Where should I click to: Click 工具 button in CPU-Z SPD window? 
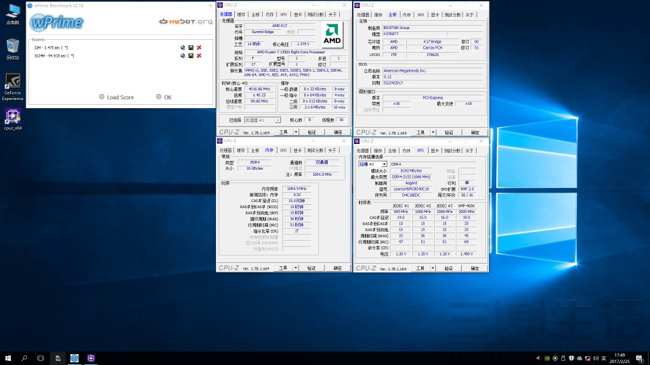pyautogui.click(x=420, y=268)
